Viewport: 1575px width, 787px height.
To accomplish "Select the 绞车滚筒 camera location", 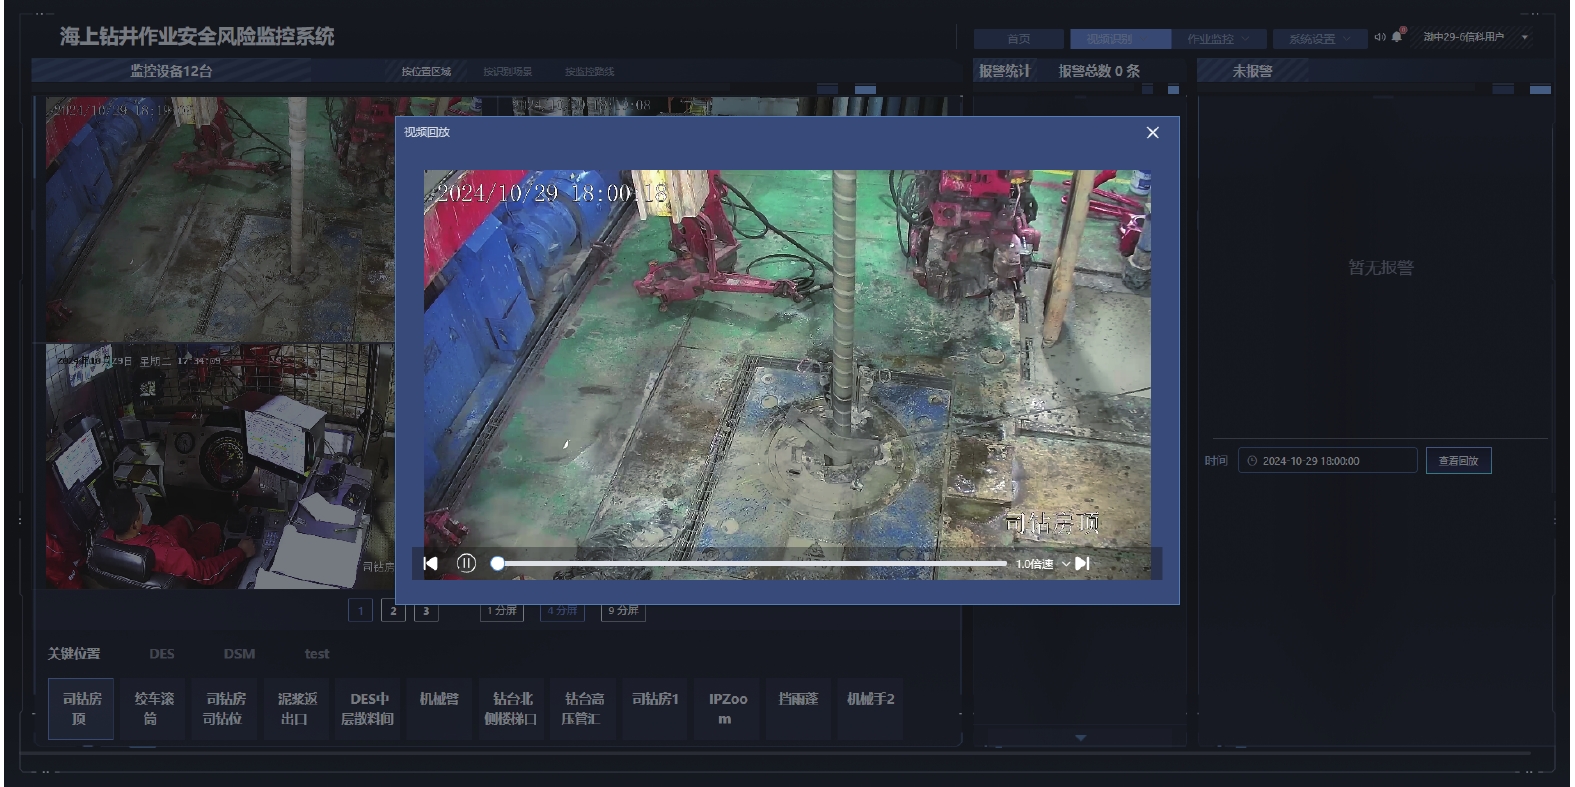I will [x=154, y=709].
